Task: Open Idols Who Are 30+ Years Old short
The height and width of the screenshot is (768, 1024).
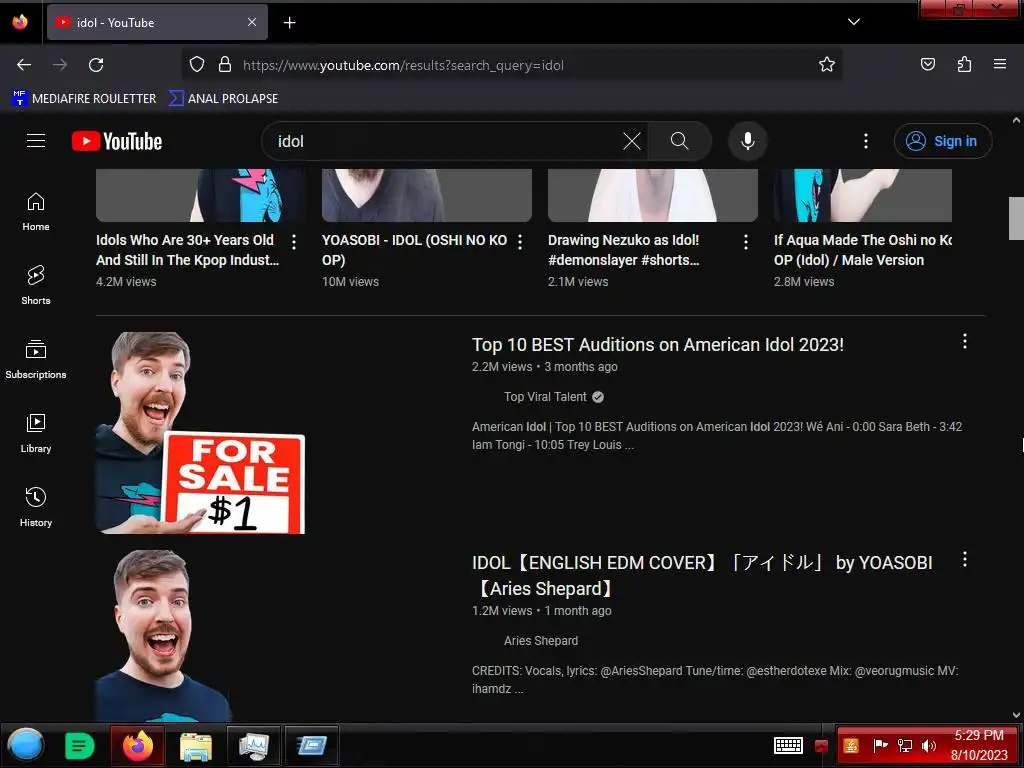Action: [187, 250]
